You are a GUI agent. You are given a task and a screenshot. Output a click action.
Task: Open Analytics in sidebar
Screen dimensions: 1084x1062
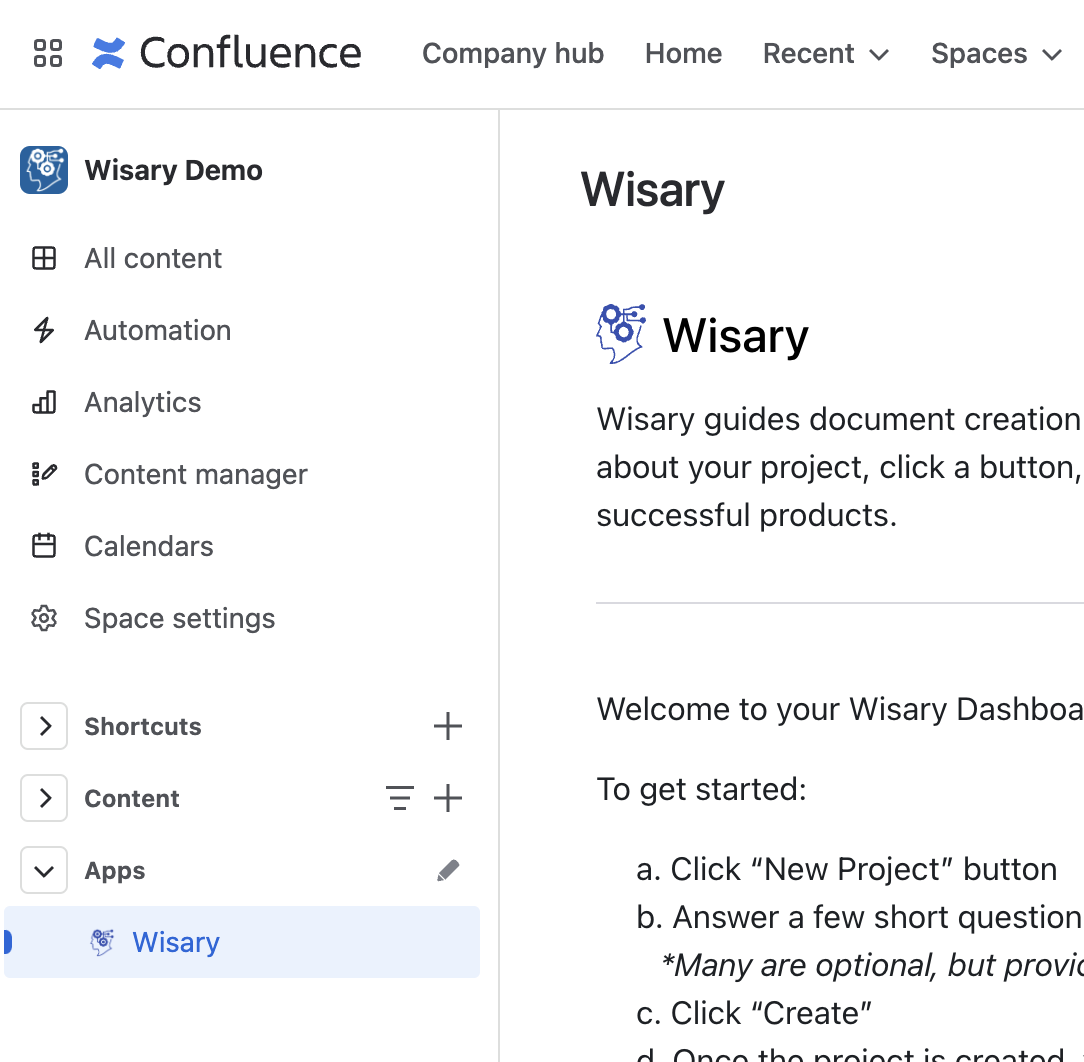point(142,402)
